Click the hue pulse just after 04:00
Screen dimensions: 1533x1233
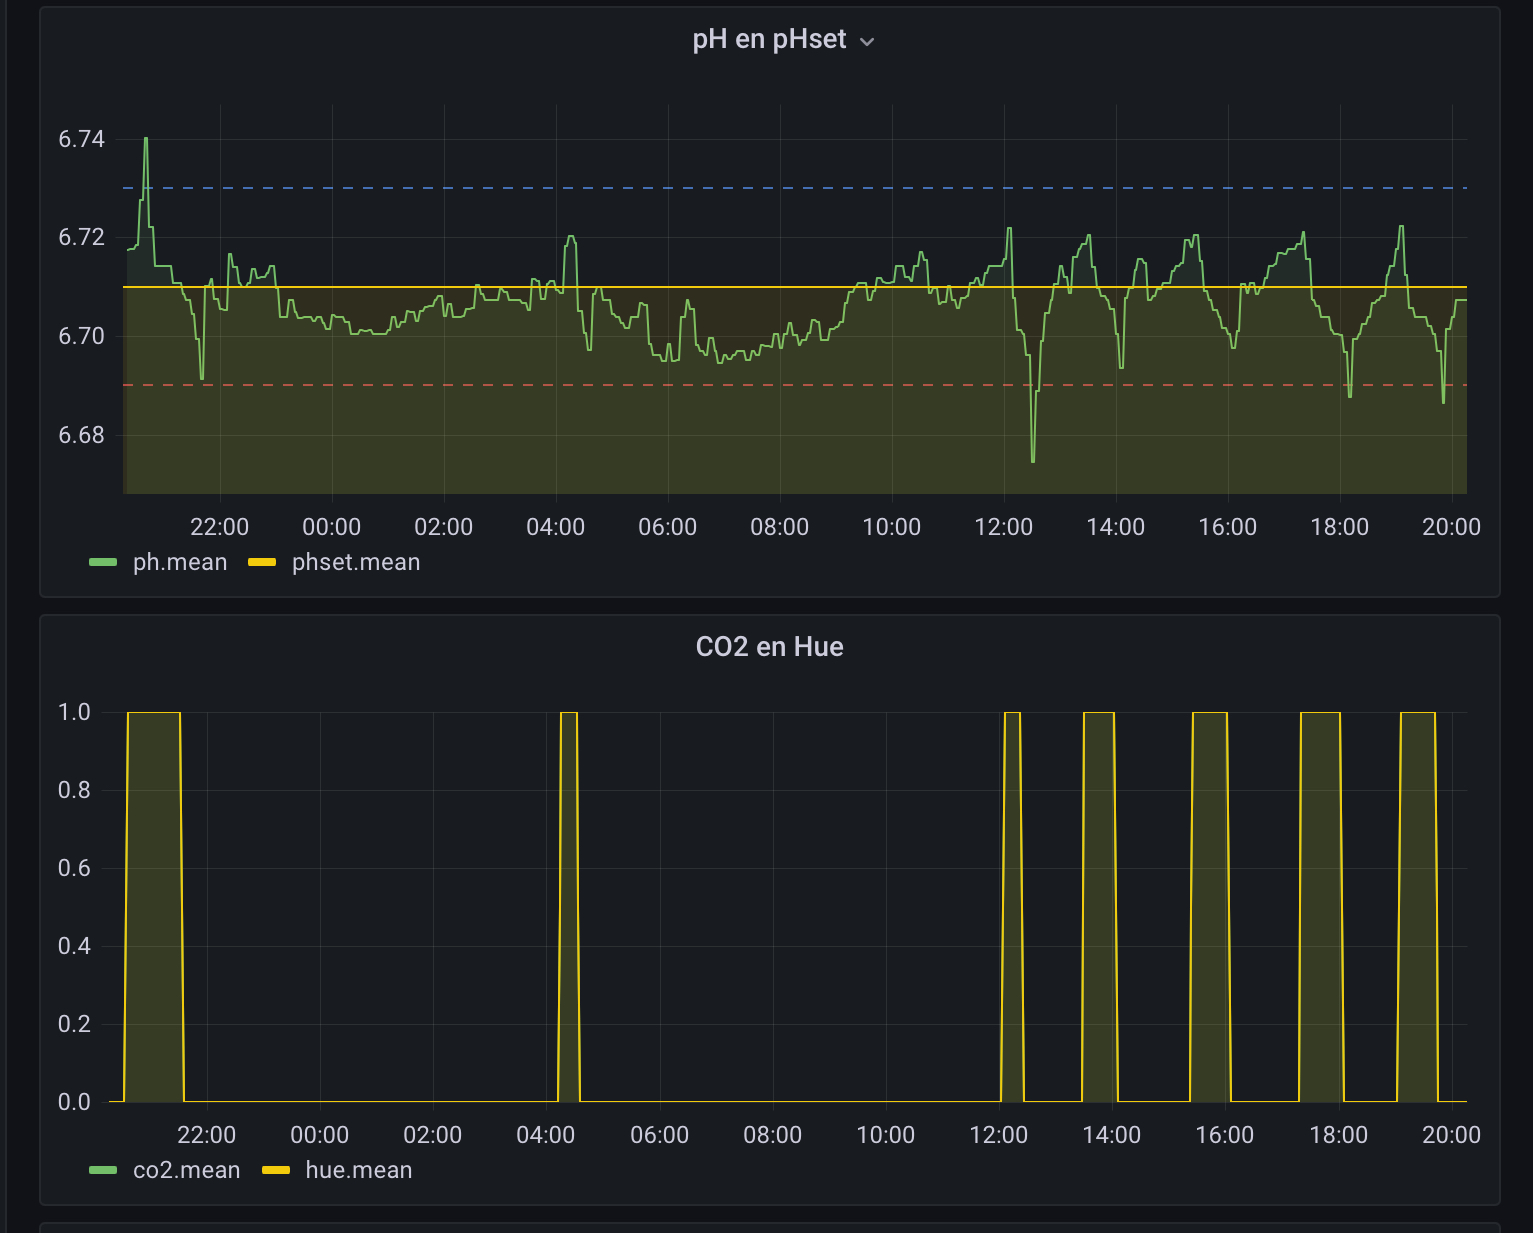pos(569,900)
